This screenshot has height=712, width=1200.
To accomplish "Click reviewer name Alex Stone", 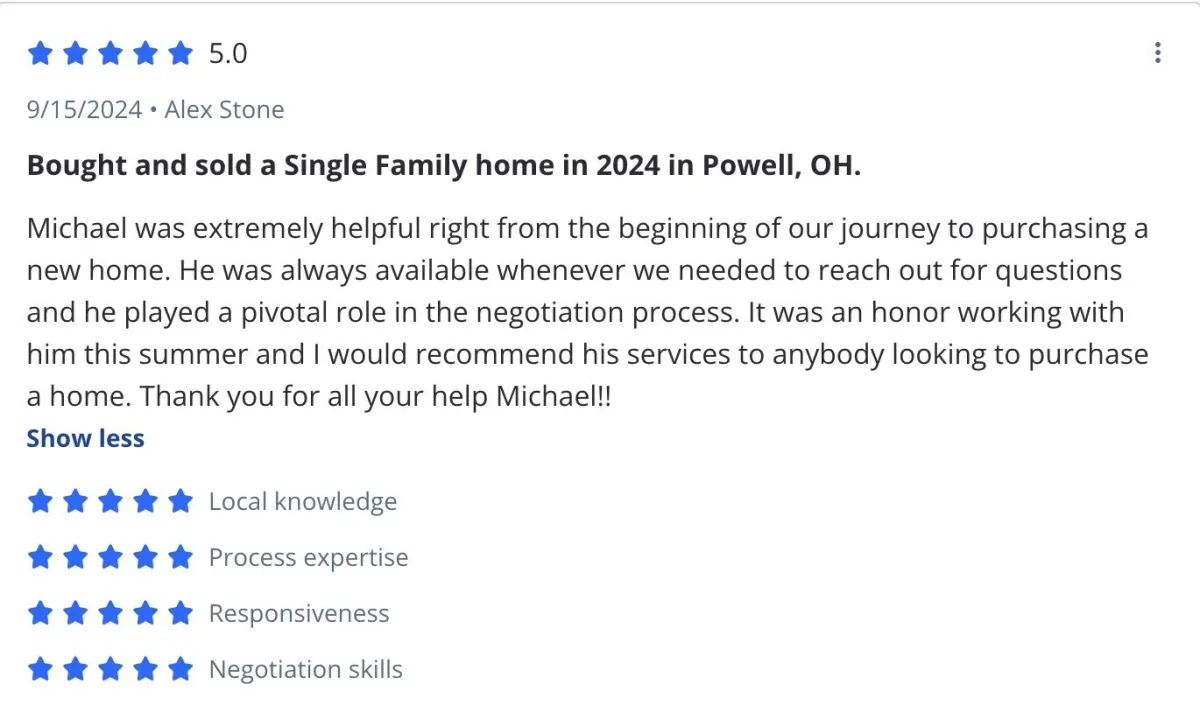I will (224, 109).
